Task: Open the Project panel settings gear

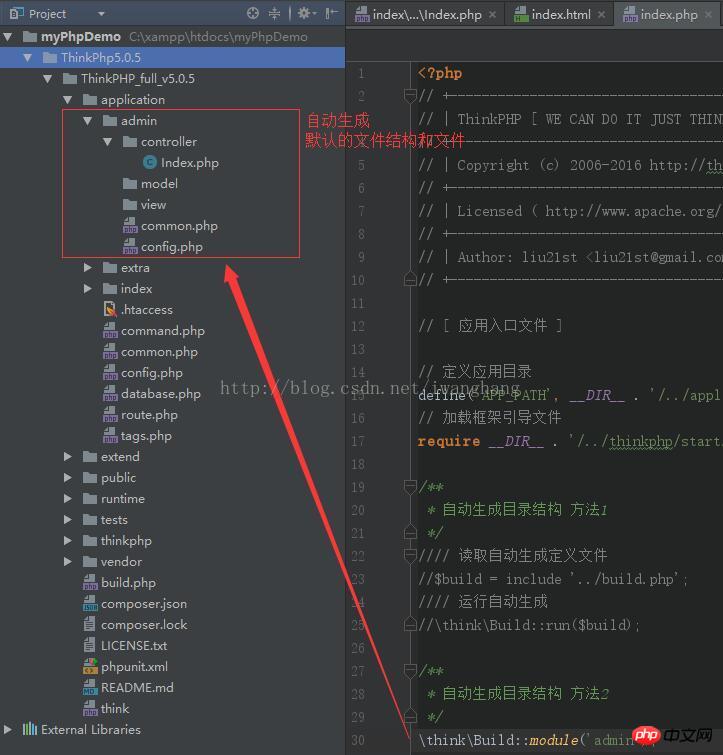Action: [x=306, y=13]
